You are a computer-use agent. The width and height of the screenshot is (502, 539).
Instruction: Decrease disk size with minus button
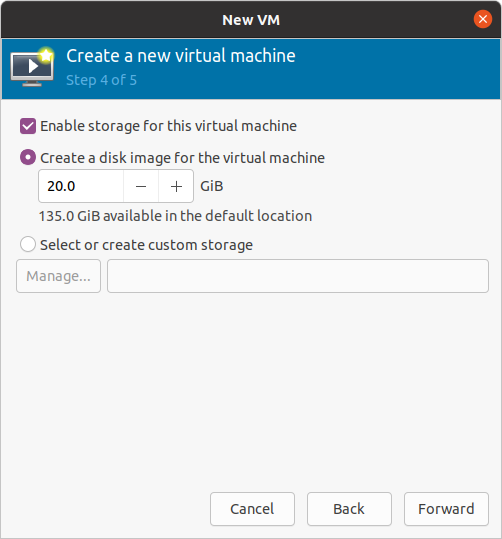pyautogui.click(x=141, y=186)
